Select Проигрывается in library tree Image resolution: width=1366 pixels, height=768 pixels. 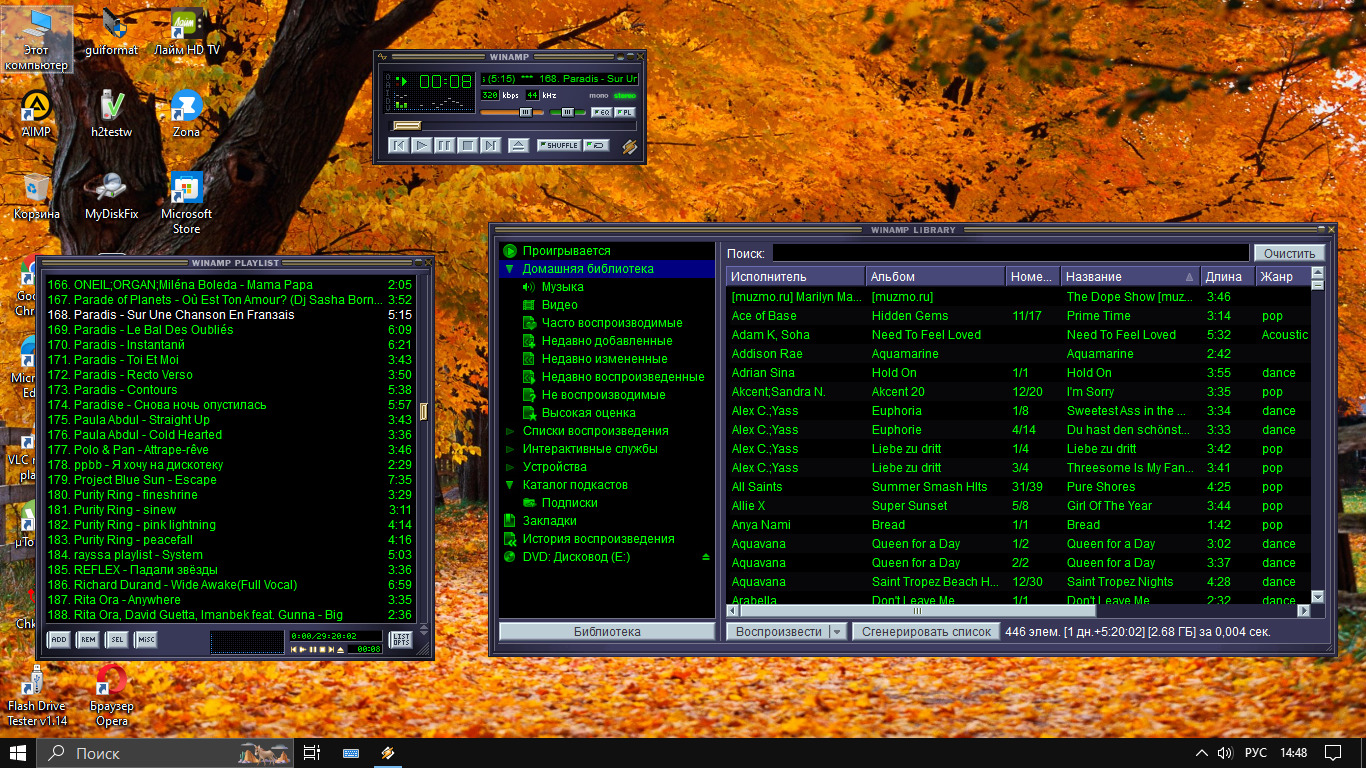click(566, 251)
